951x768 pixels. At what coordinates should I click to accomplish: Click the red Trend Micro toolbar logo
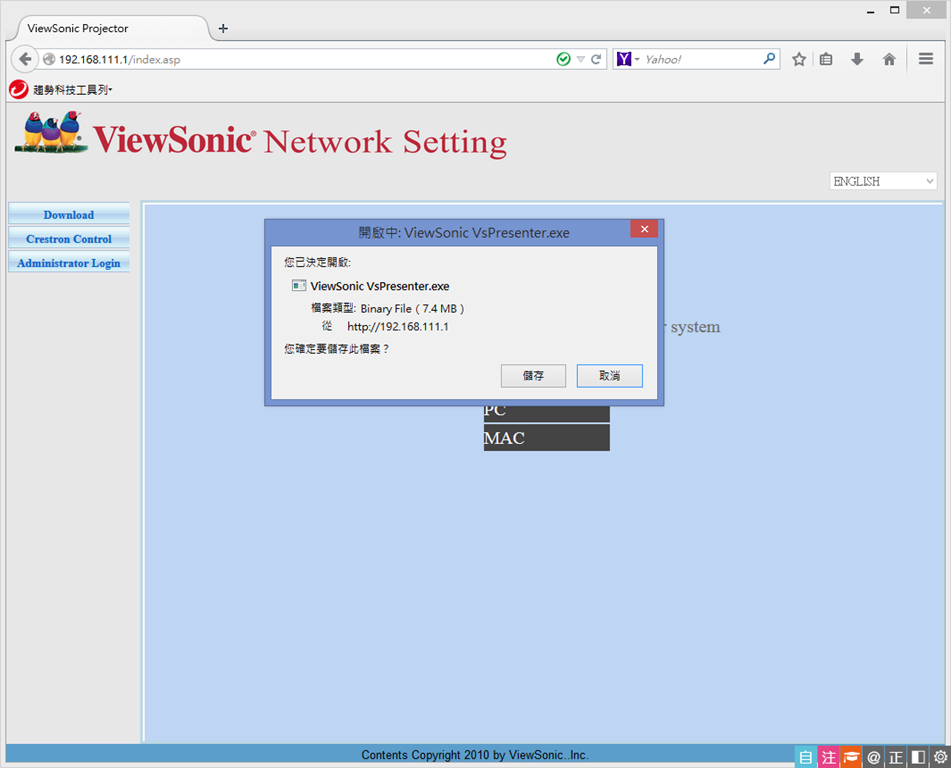(19, 90)
